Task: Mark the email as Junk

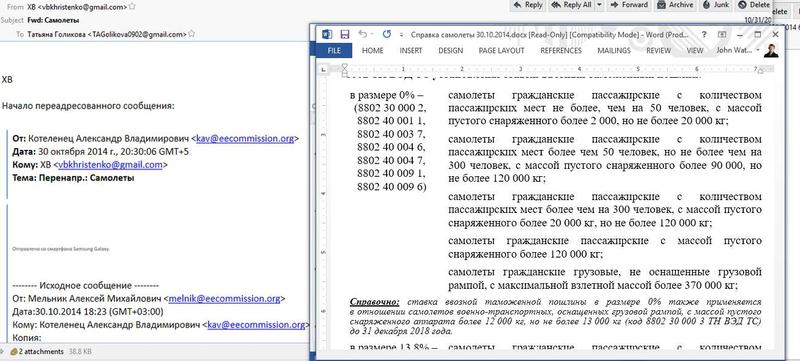Action: click(715, 5)
